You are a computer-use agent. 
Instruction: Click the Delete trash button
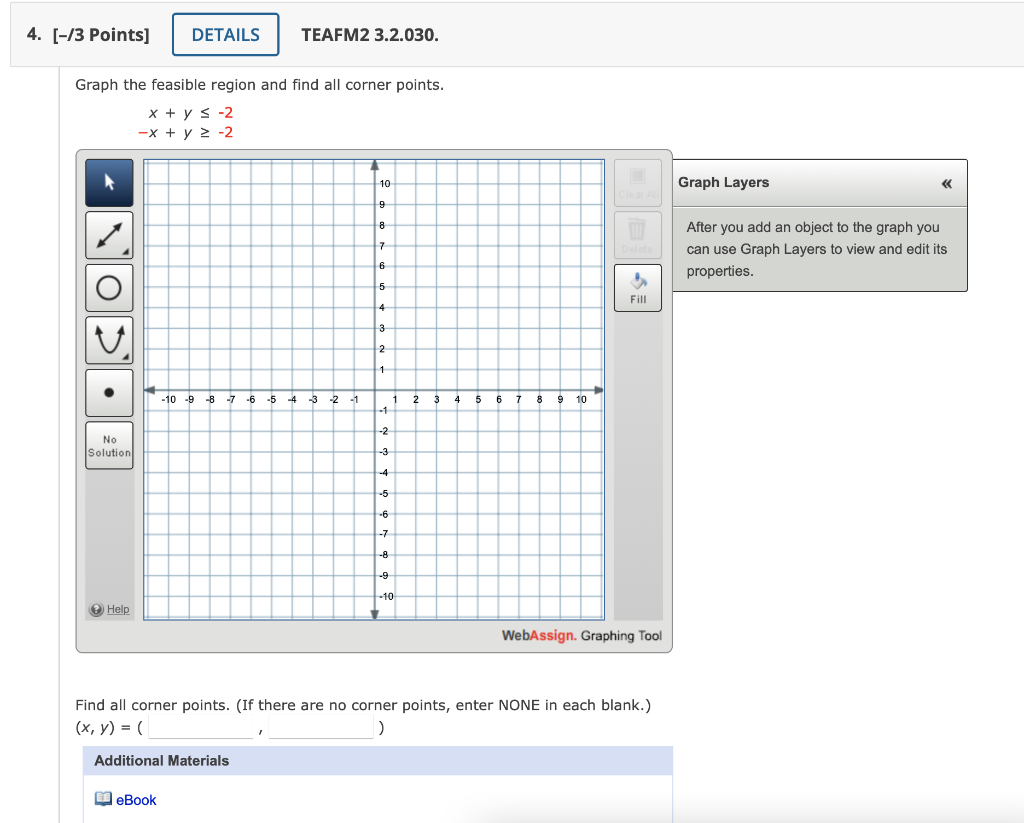coord(638,235)
